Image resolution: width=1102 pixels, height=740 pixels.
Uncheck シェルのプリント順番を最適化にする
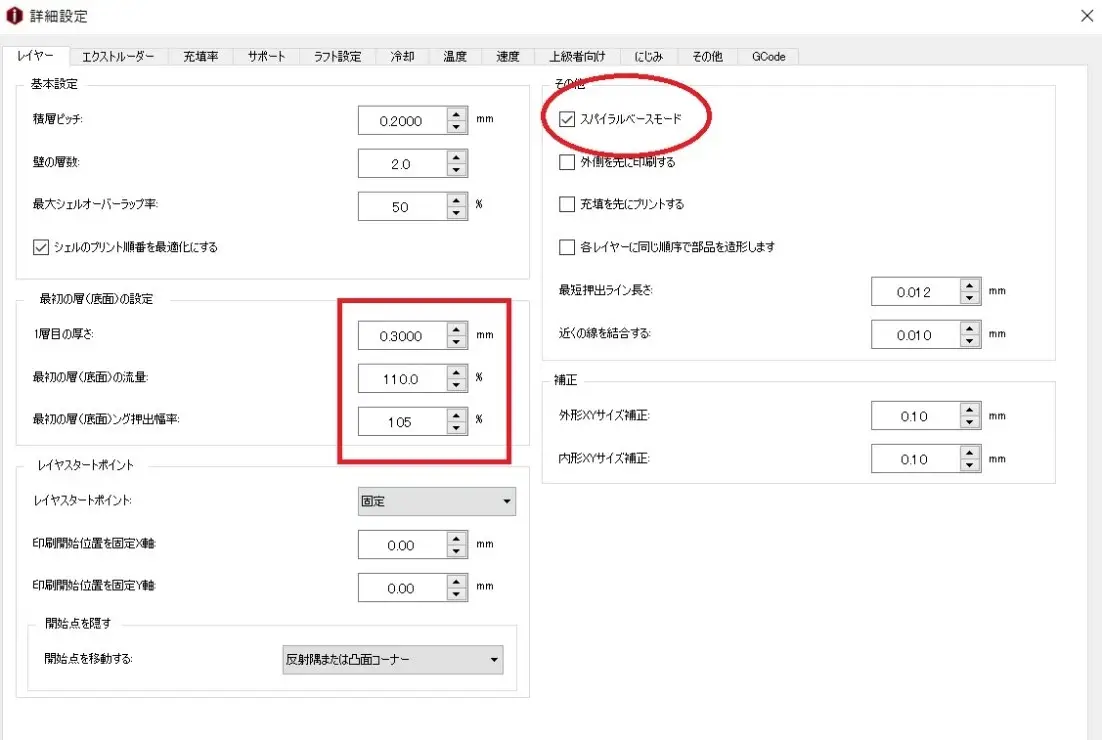[41, 246]
